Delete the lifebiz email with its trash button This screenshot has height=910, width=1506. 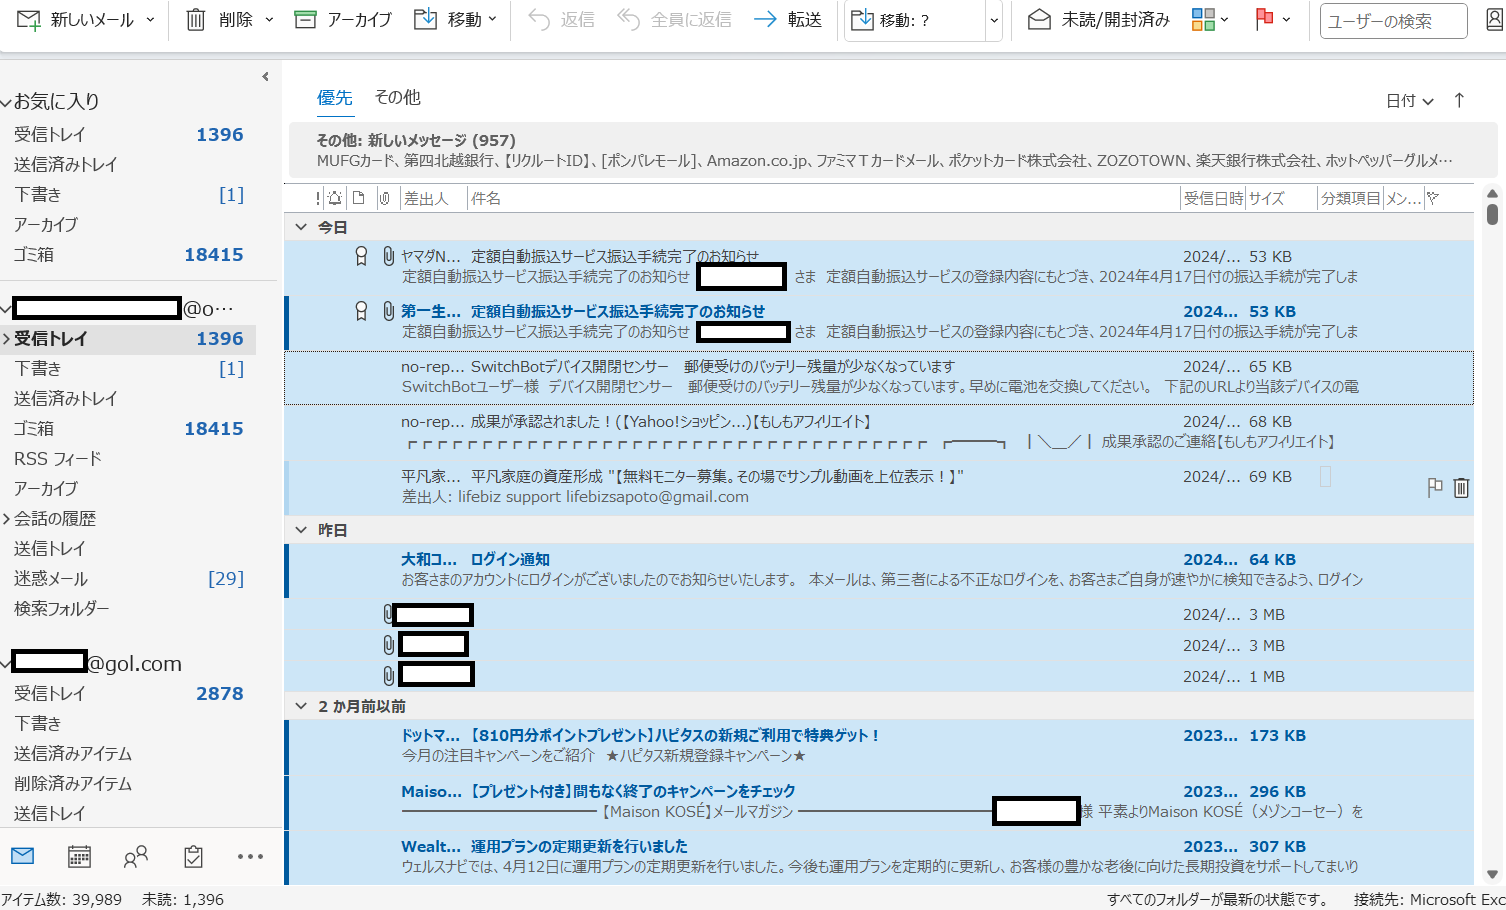point(1461,487)
